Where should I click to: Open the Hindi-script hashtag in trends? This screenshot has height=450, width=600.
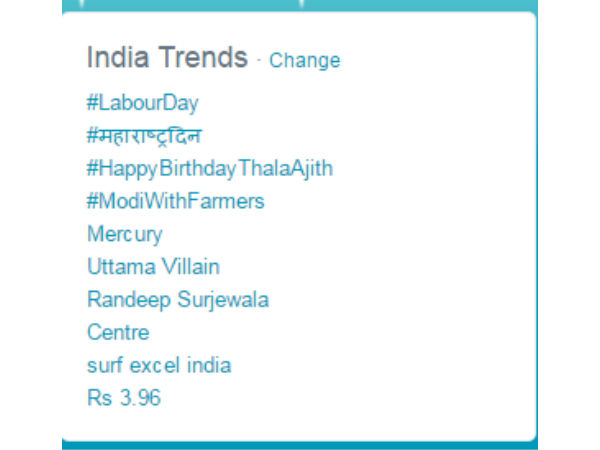click(150, 135)
